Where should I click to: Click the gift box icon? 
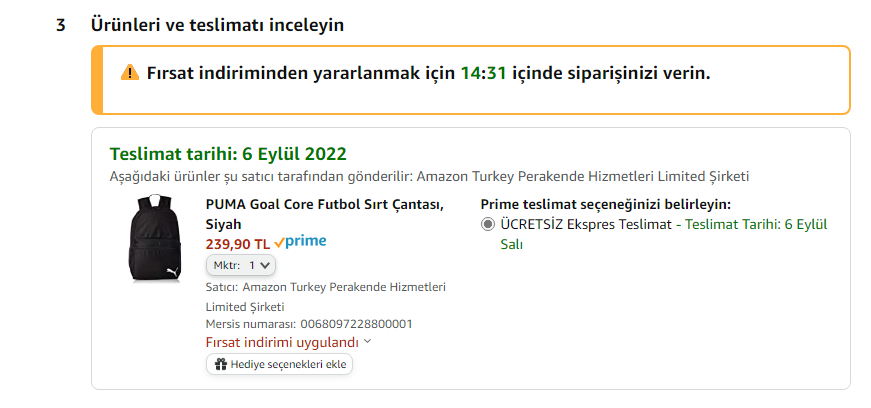pyautogui.click(x=219, y=364)
